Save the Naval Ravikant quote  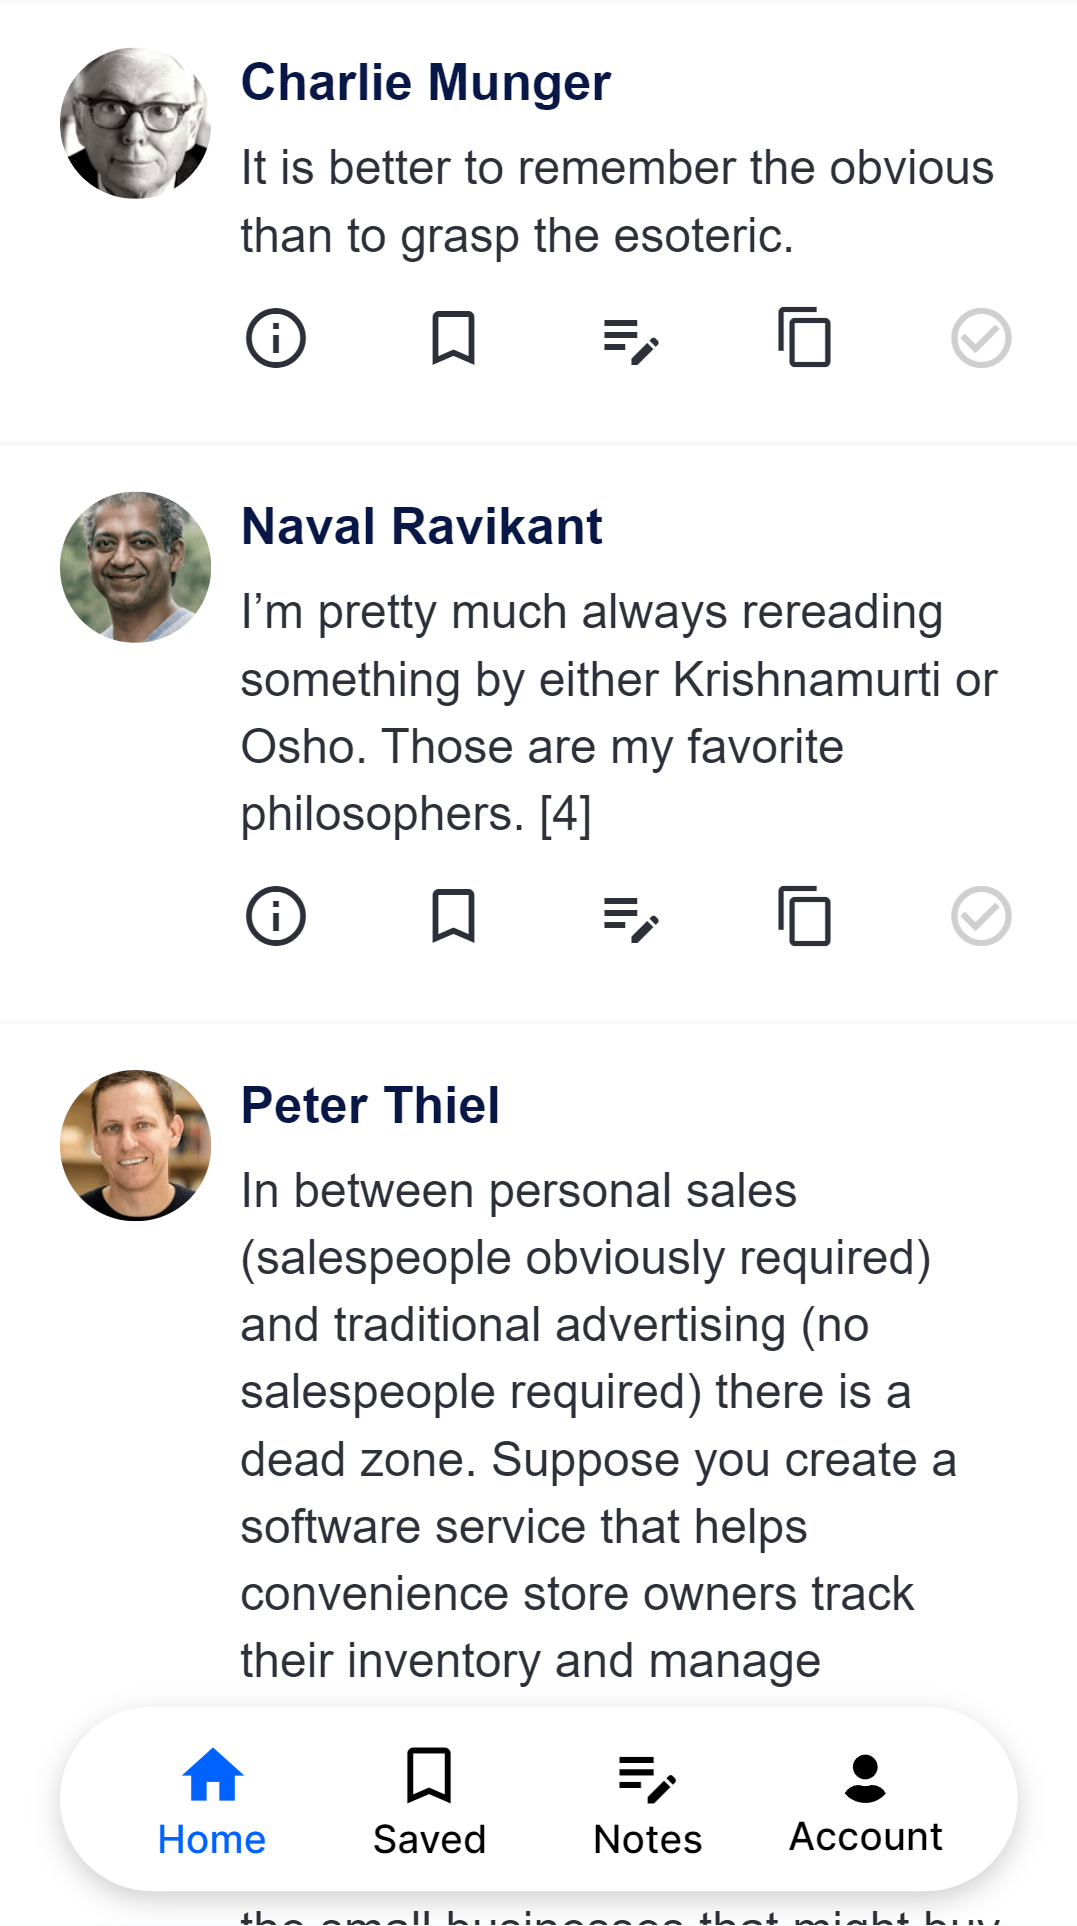tap(453, 916)
